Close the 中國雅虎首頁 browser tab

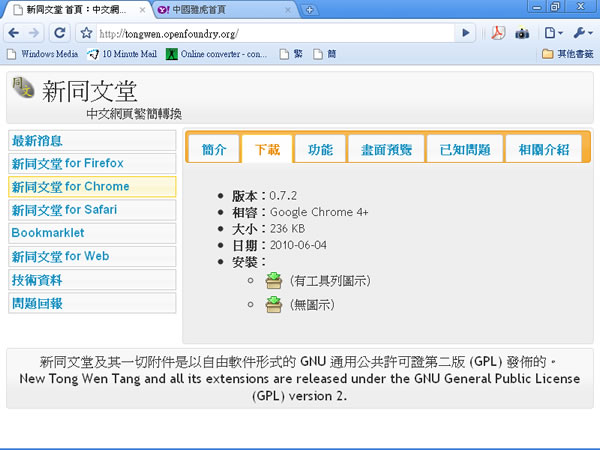[288, 10]
